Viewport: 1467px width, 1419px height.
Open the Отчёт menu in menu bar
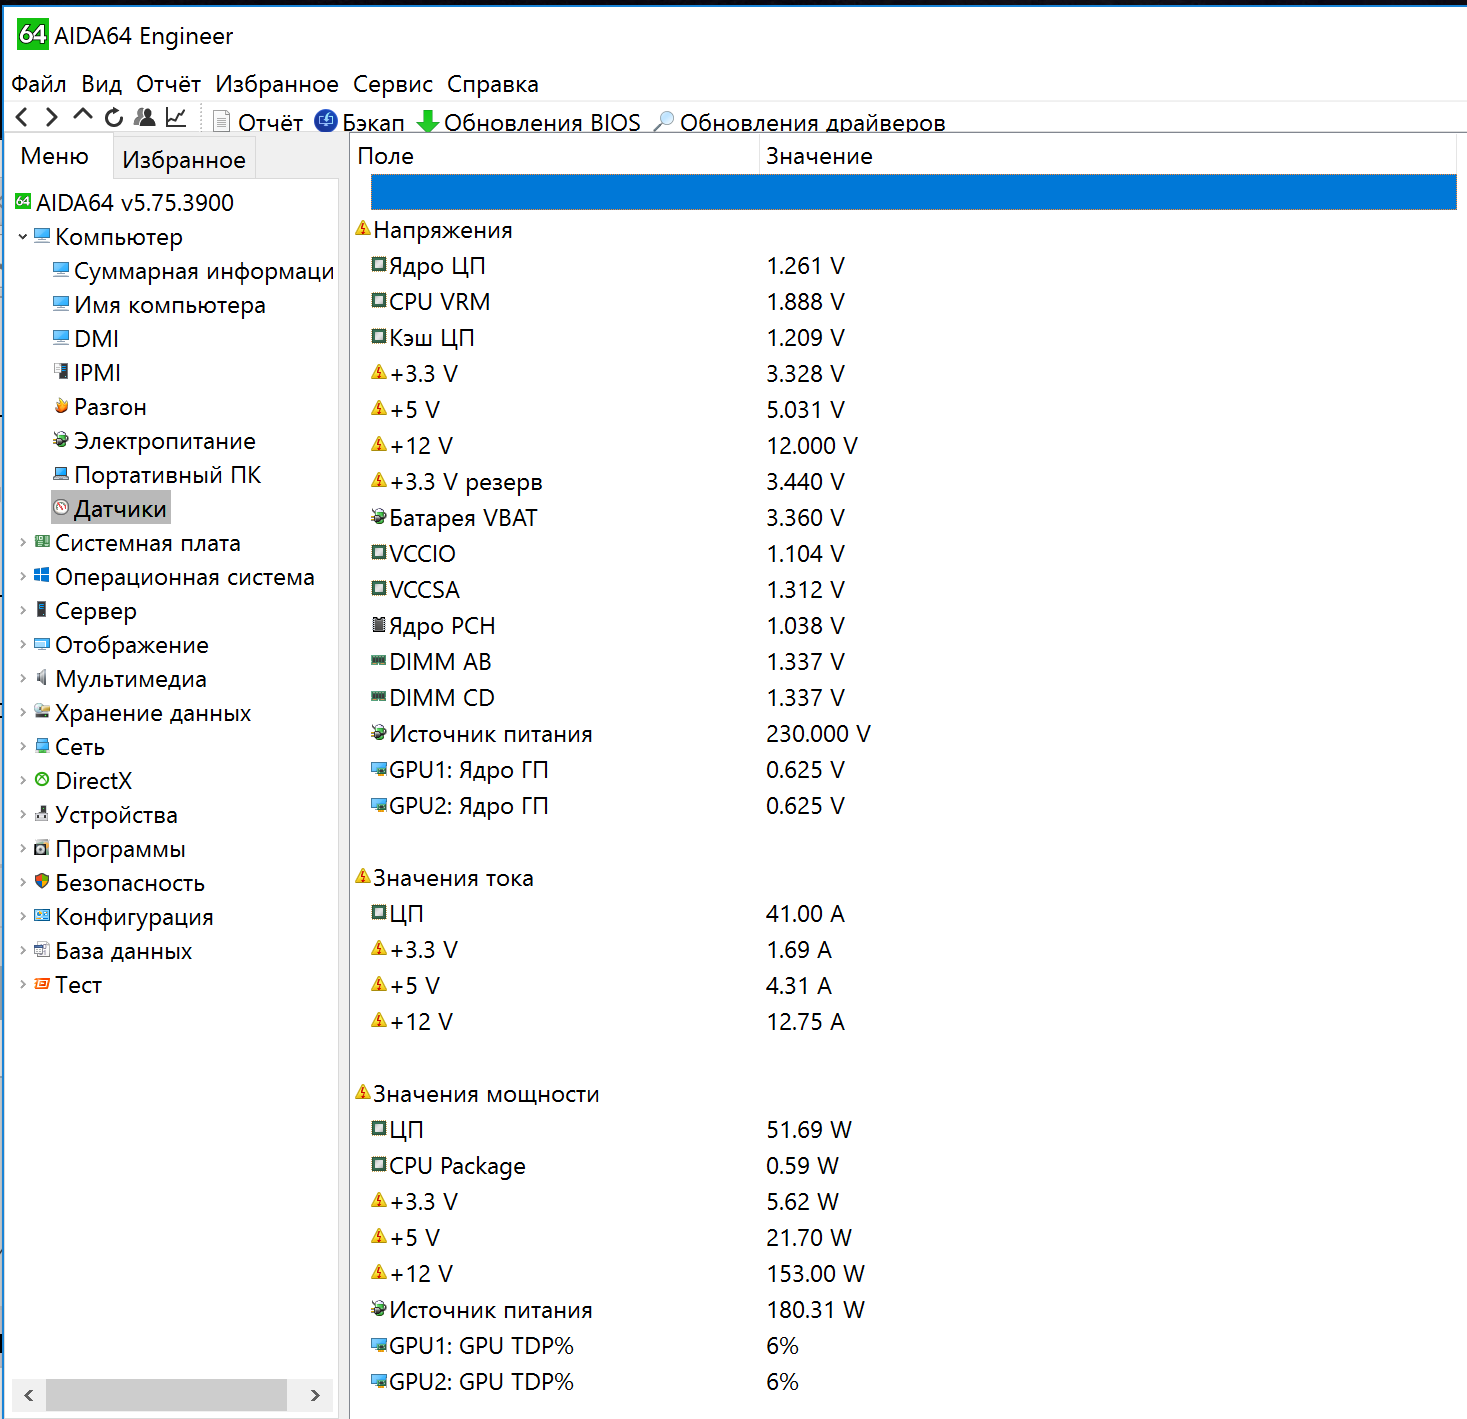click(168, 84)
